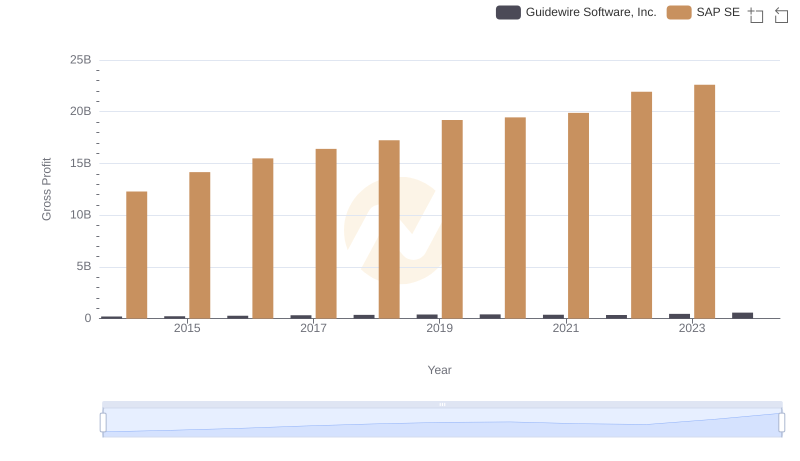Click the Guidewire Software, Inc. legend label
The image size is (800, 461).
pos(591,12)
